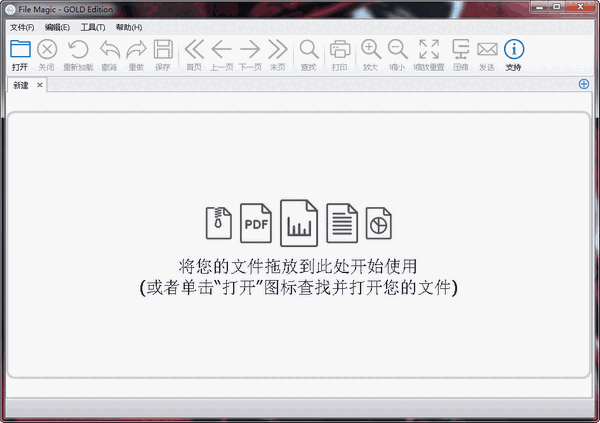Click the 压缩 compress toolbar icon
The image size is (600, 423).
tap(460, 49)
